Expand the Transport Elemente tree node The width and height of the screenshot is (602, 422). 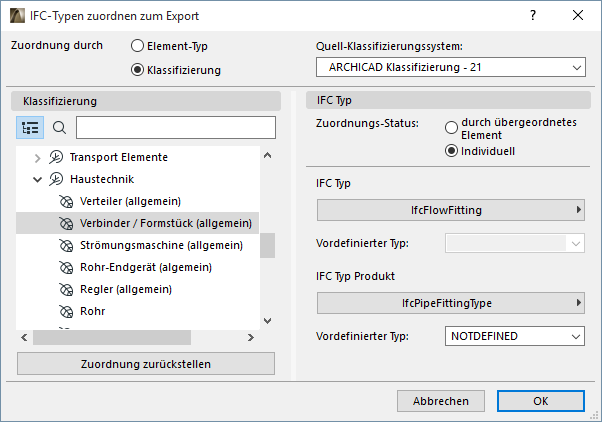point(38,157)
